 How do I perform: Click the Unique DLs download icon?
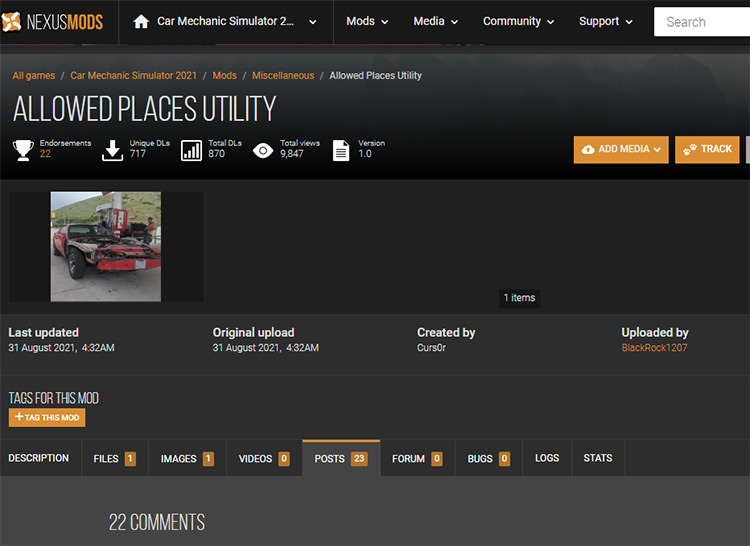(x=112, y=150)
